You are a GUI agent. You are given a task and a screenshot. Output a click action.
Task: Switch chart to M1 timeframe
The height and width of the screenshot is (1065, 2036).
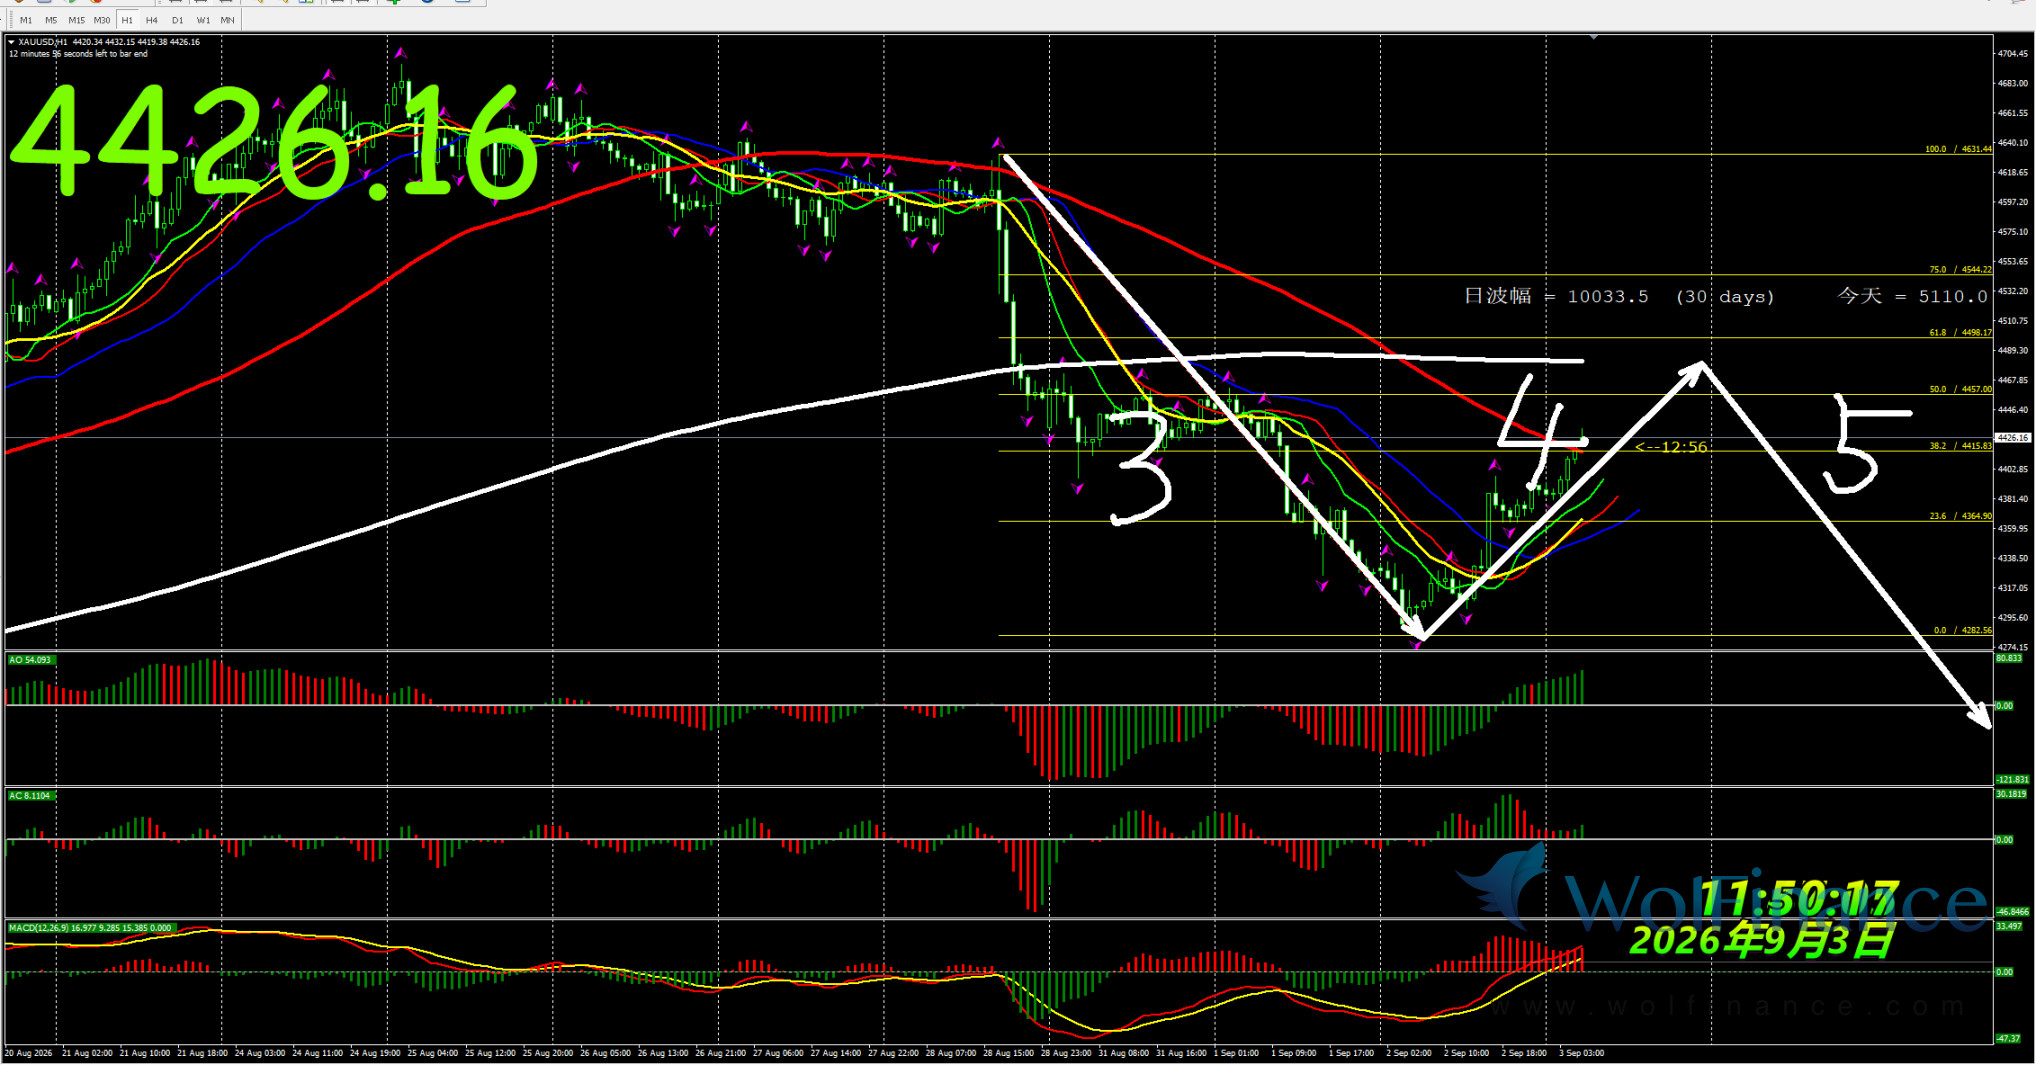coord(26,20)
